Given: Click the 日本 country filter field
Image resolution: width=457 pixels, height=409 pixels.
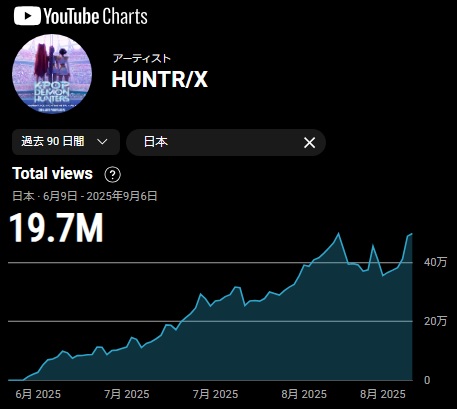Looking at the screenshot, I should pyautogui.click(x=226, y=142).
